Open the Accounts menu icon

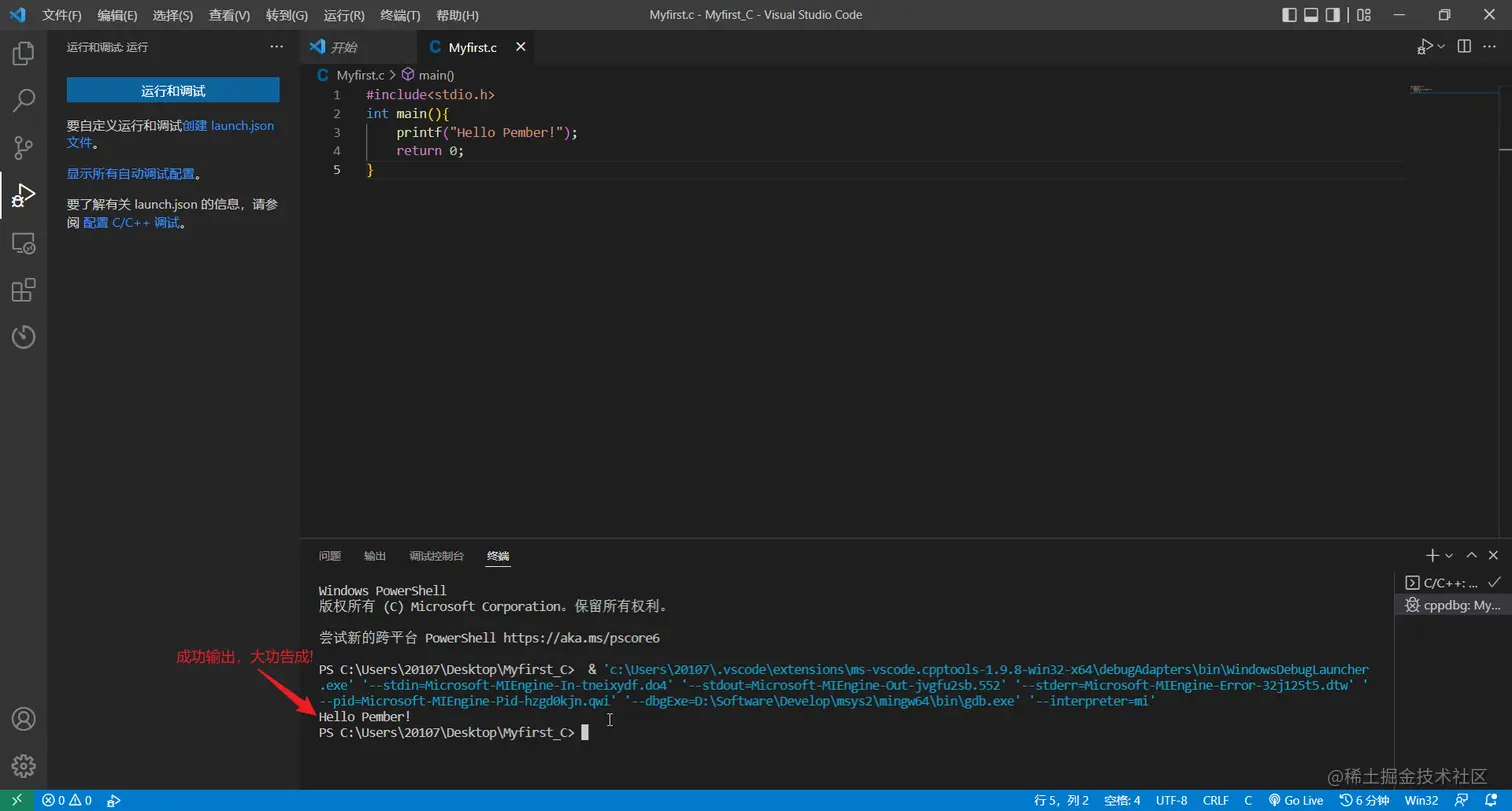coord(23,719)
